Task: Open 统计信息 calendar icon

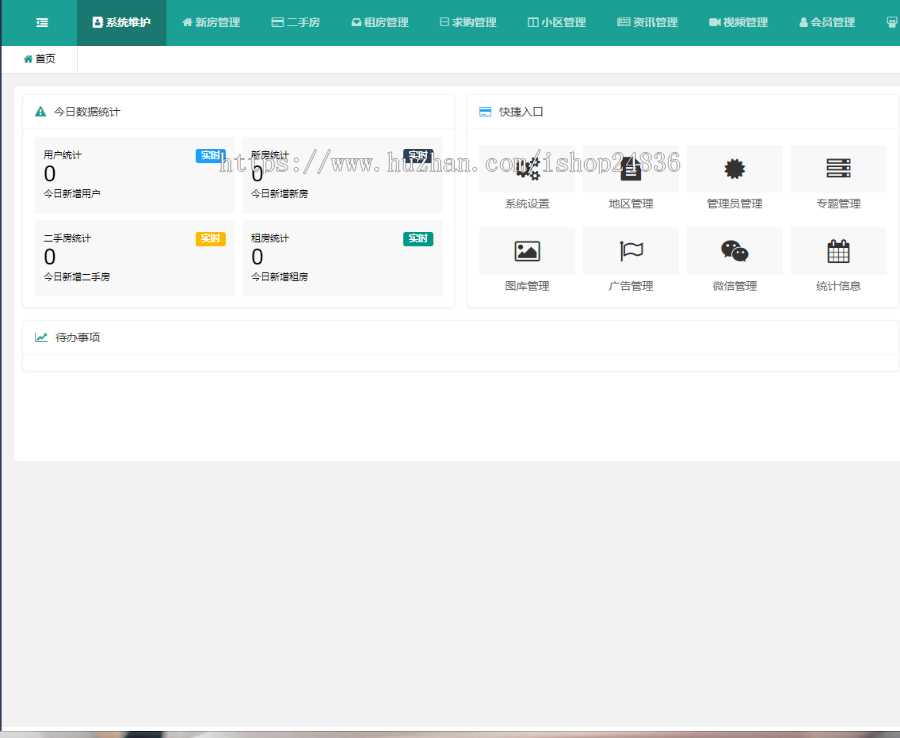Action: [x=838, y=251]
